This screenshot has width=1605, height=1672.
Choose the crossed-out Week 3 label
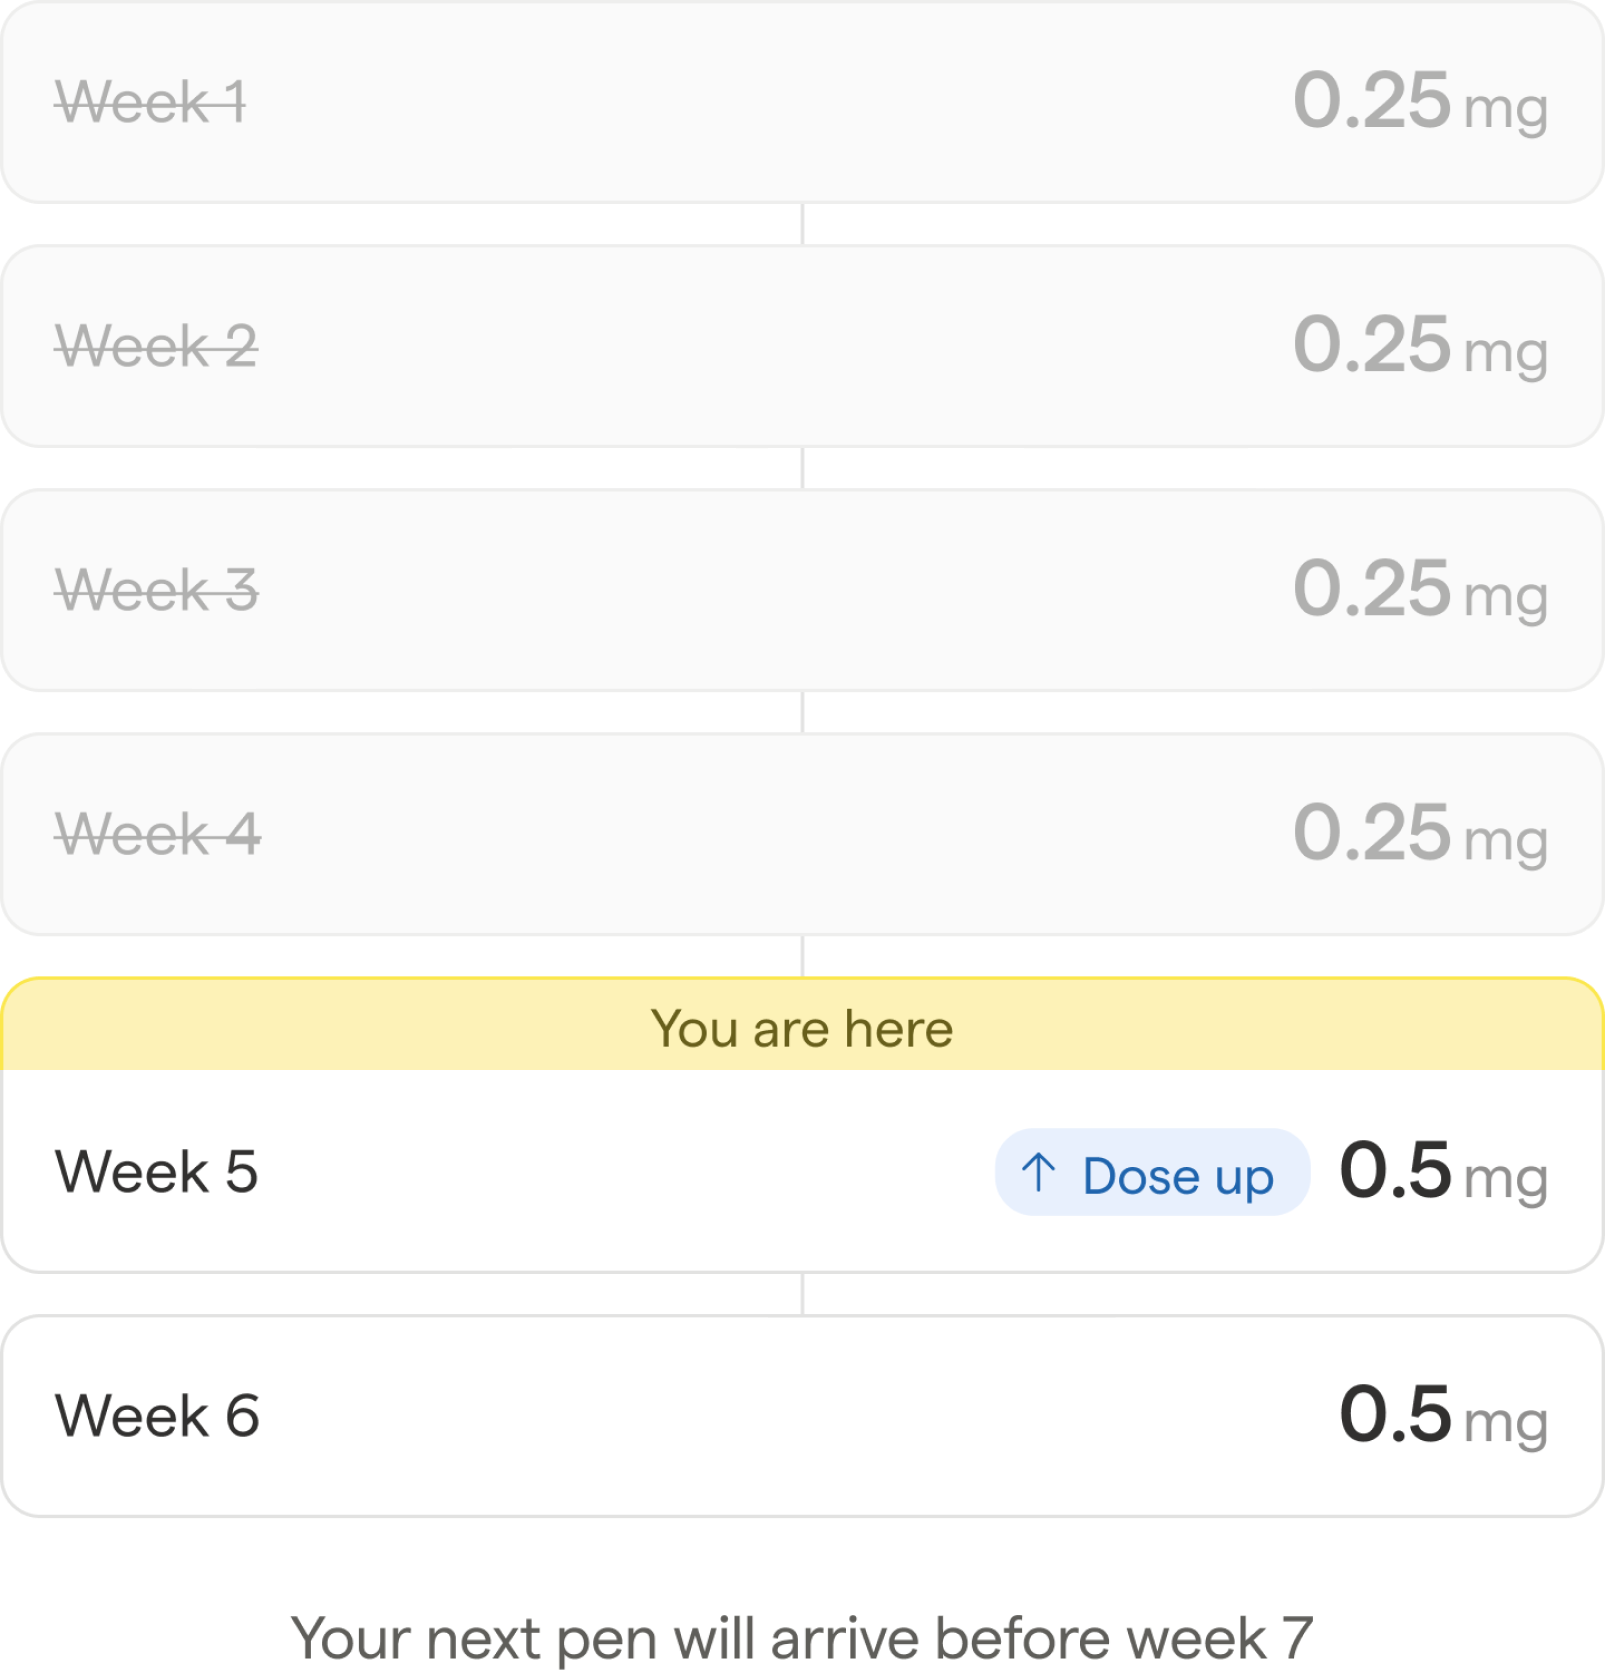click(x=157, y=590)
